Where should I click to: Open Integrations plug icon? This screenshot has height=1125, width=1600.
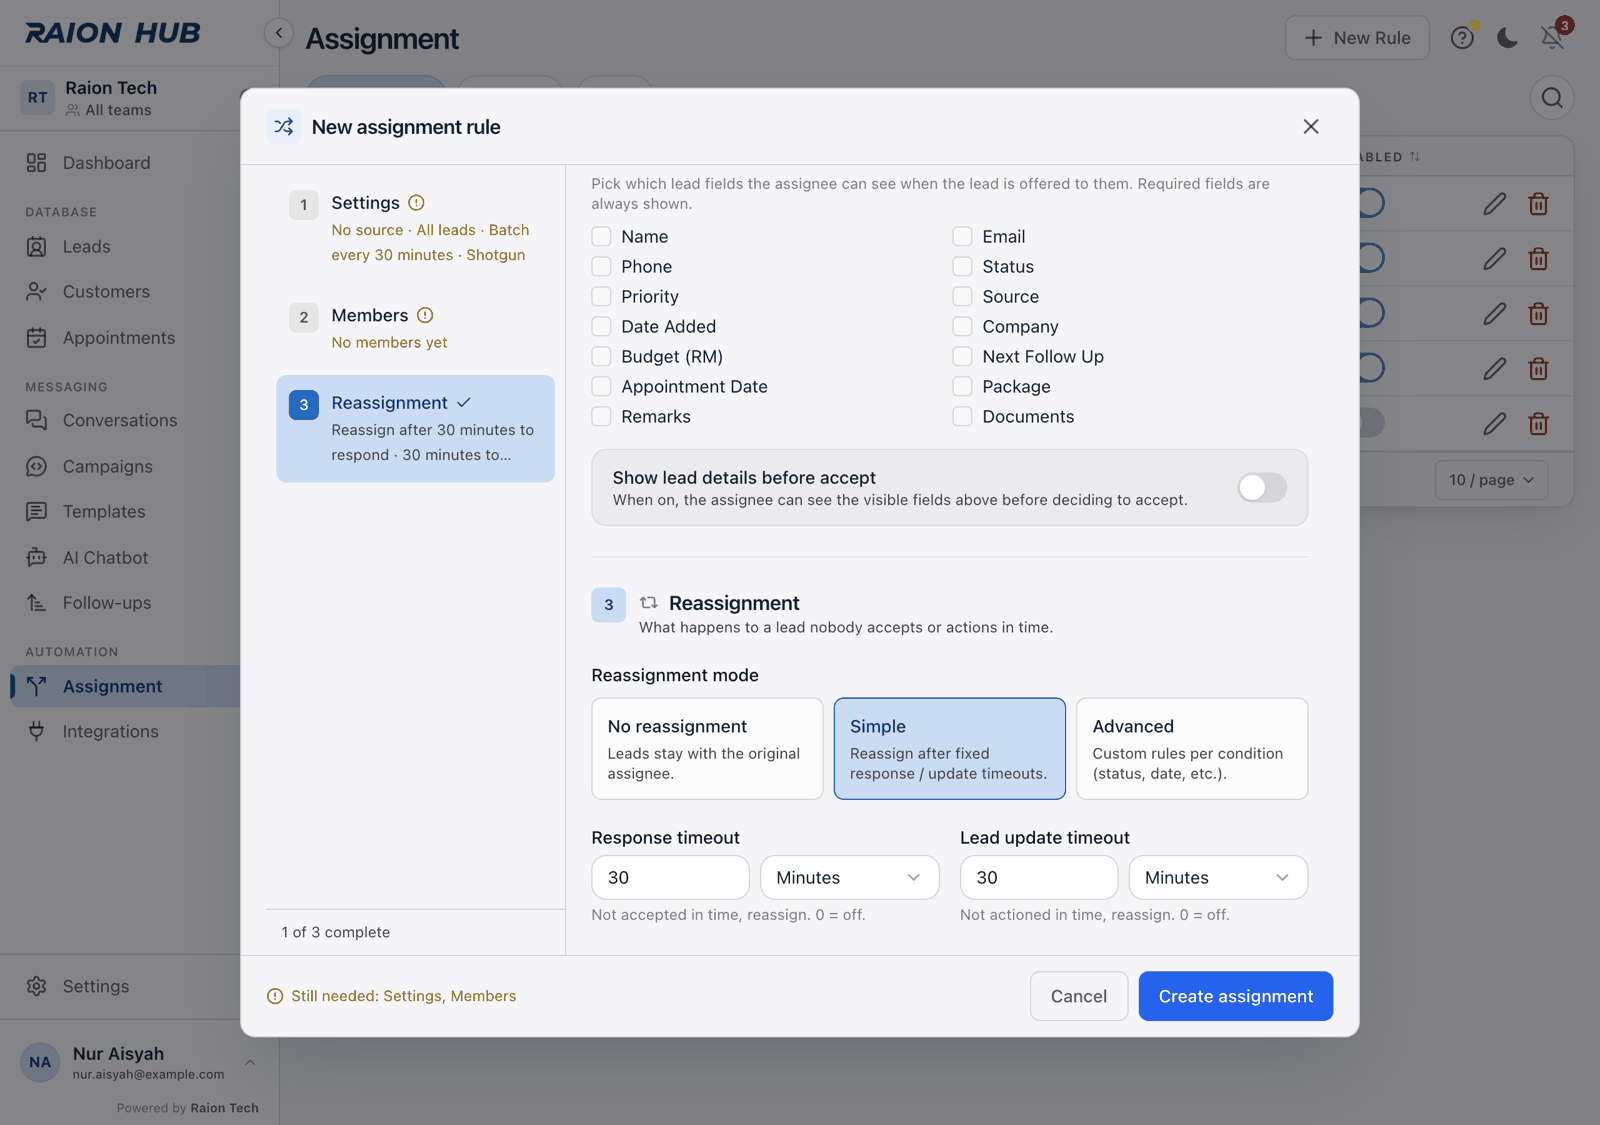[x=37, y=731]
